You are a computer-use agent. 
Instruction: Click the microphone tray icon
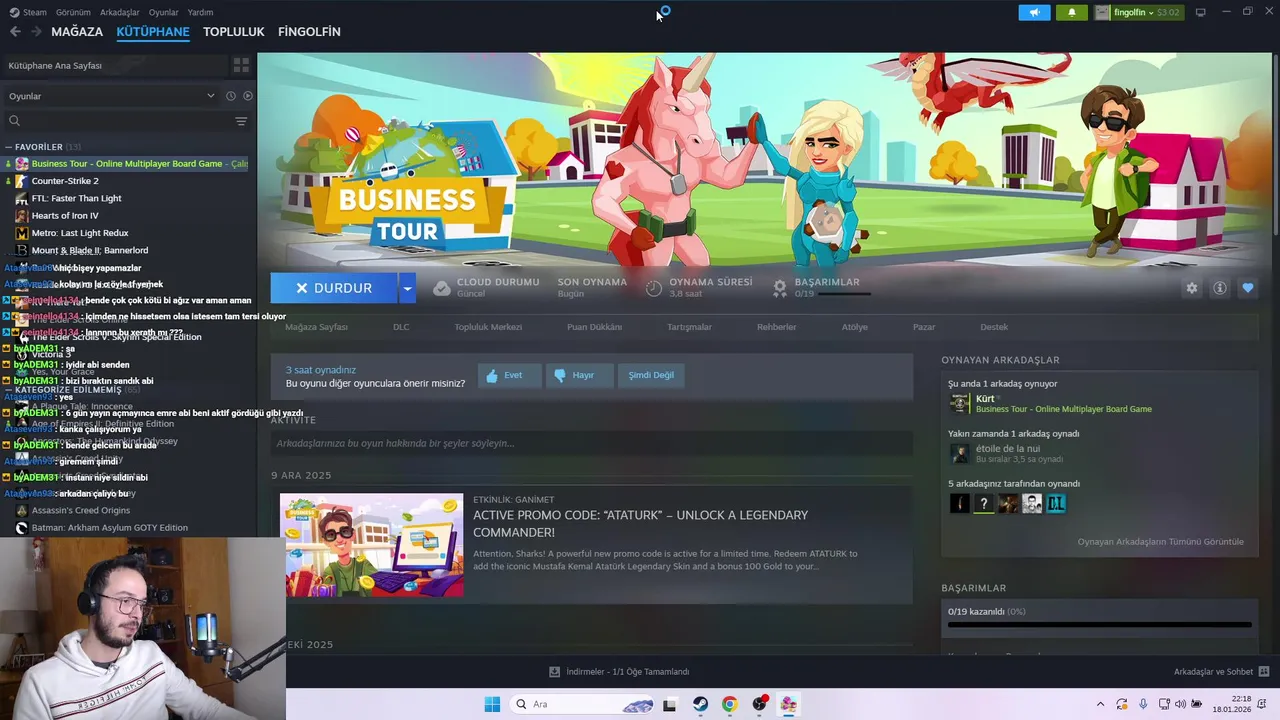1143,704
